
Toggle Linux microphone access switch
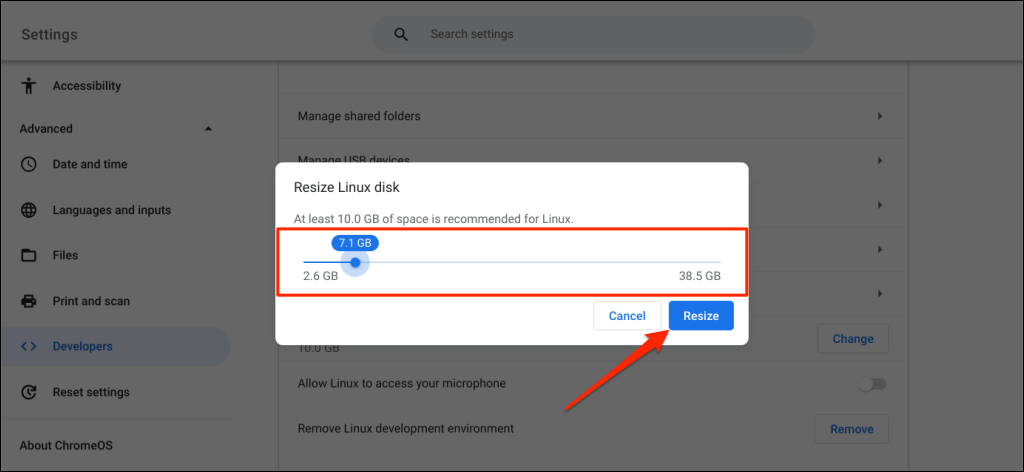click(x=872, y=384)
